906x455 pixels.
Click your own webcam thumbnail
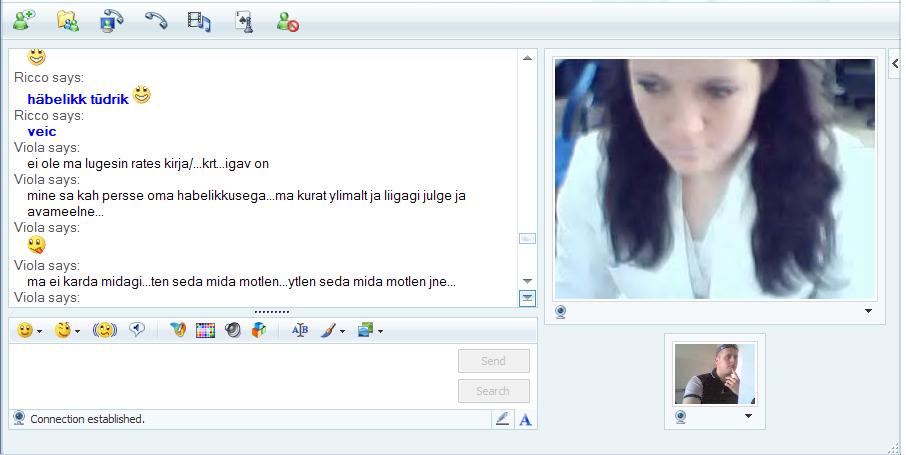(715, 374)
